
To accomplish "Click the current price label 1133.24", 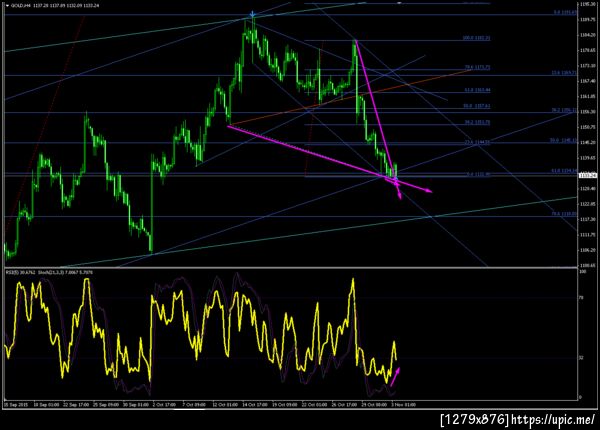I will [588, 176].
